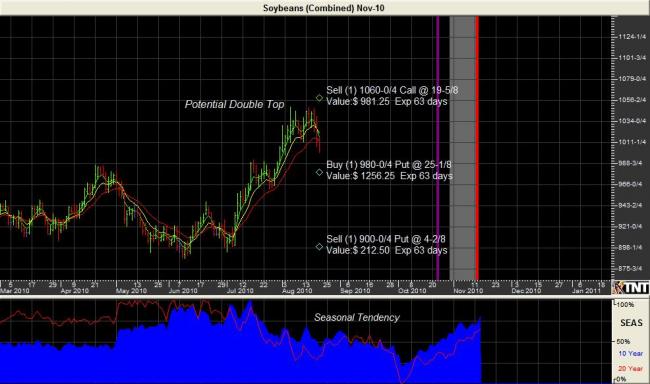Click the 1079-0/4 price axis label

[632, 78]
